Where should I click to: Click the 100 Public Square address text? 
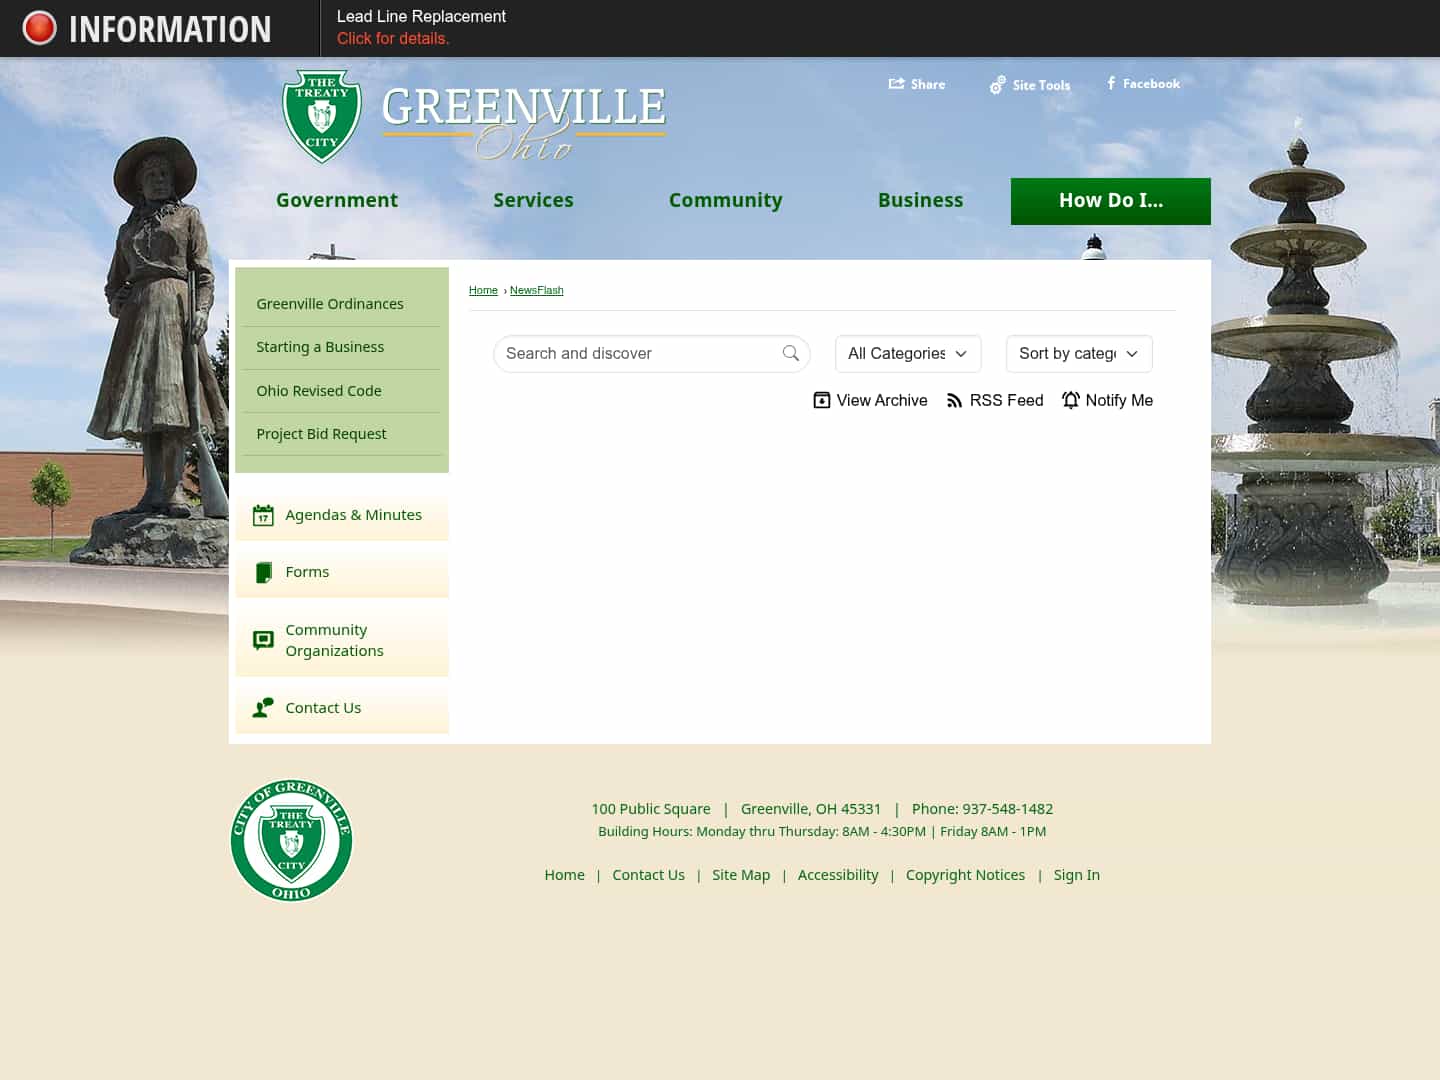651,809
